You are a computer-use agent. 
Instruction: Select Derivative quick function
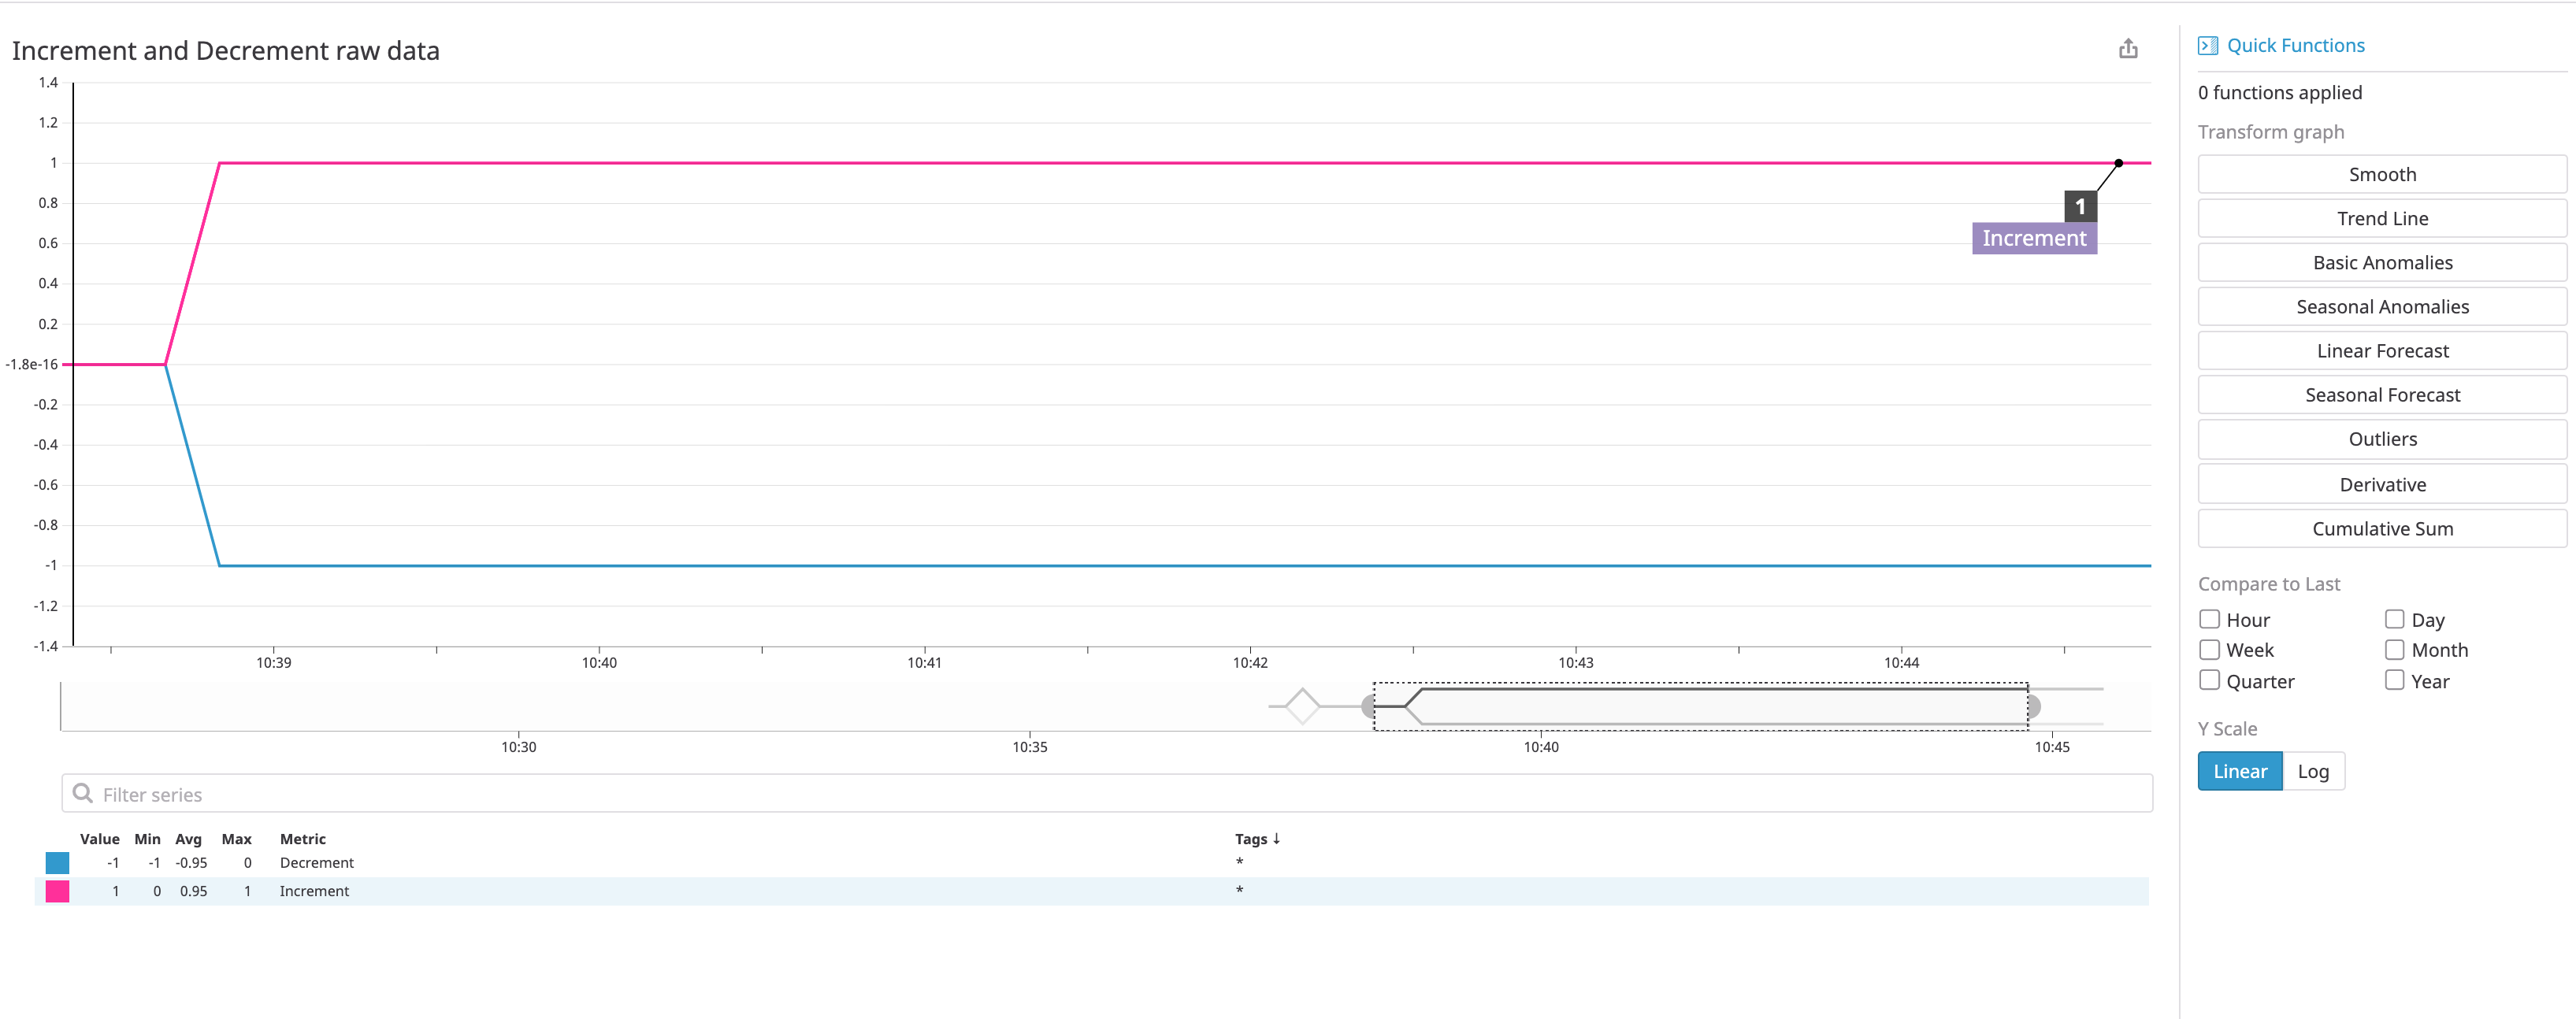click(2381, 484)
